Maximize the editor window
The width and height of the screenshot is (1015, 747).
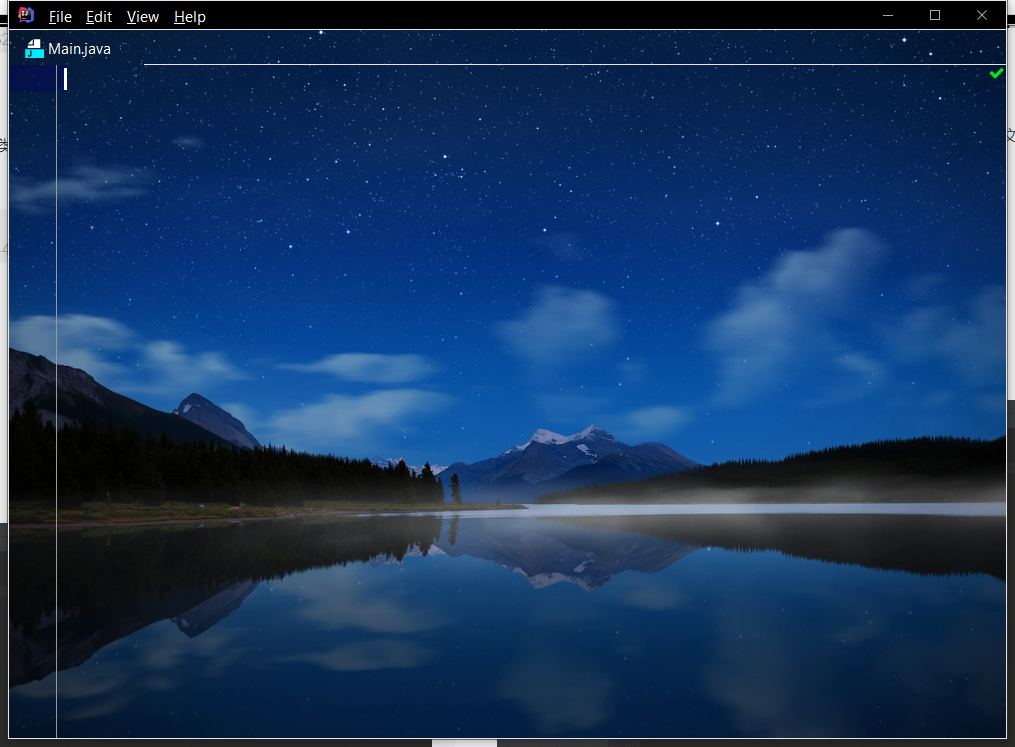pos(935,15)
